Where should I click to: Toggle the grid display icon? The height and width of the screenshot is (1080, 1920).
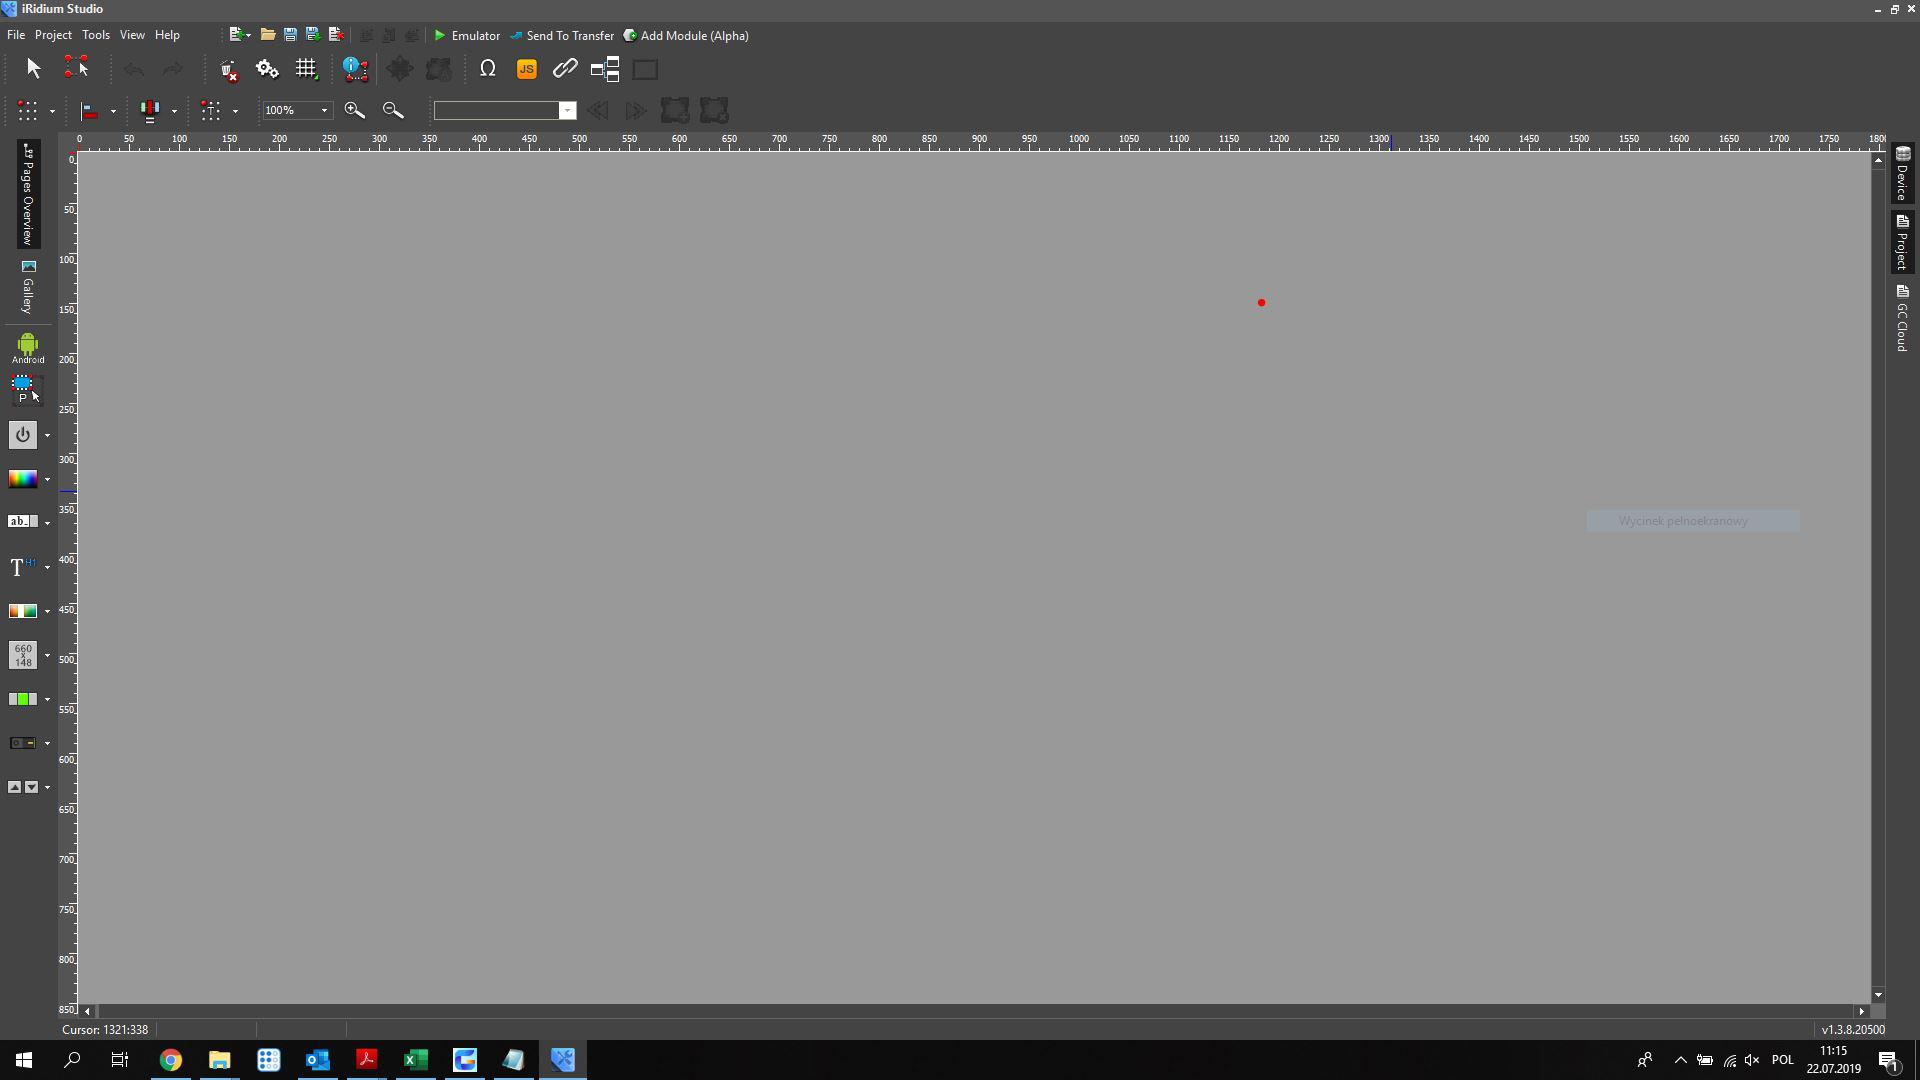coord(306,69)
